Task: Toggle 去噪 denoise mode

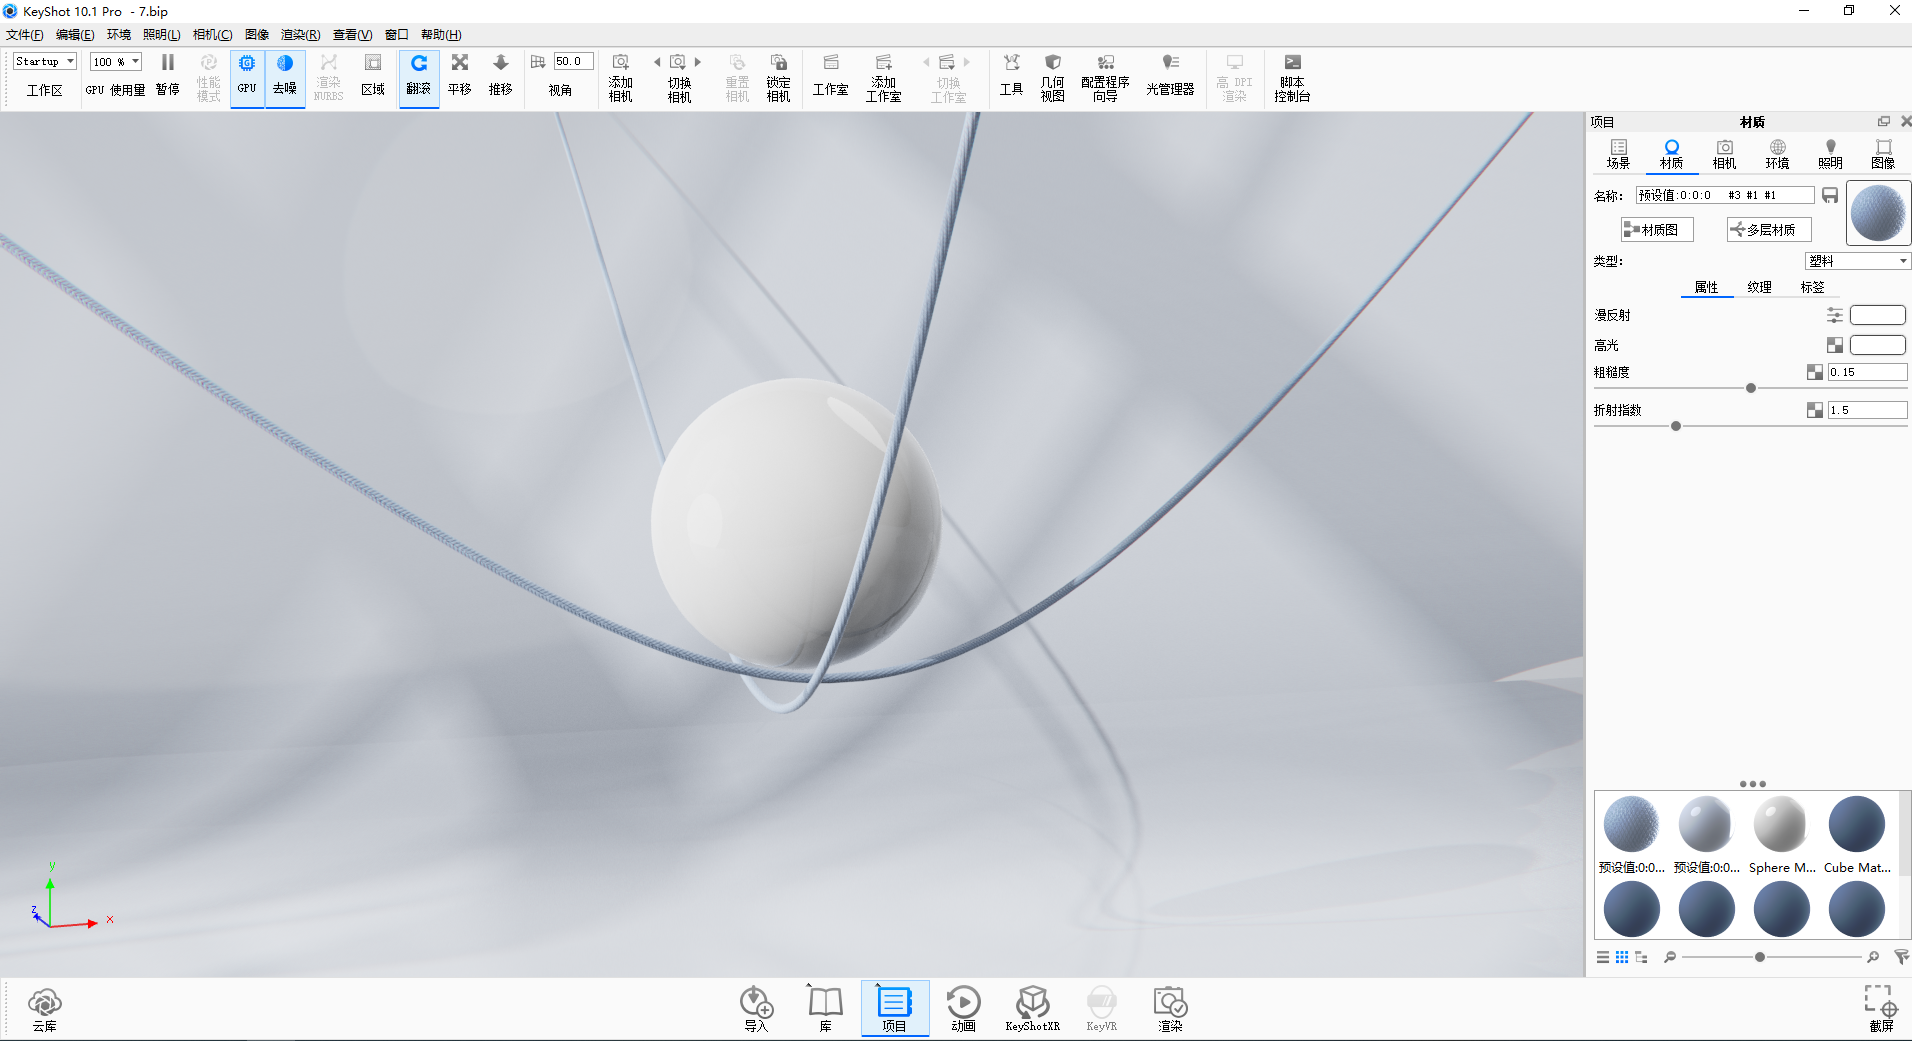Action: pos(285,77)
